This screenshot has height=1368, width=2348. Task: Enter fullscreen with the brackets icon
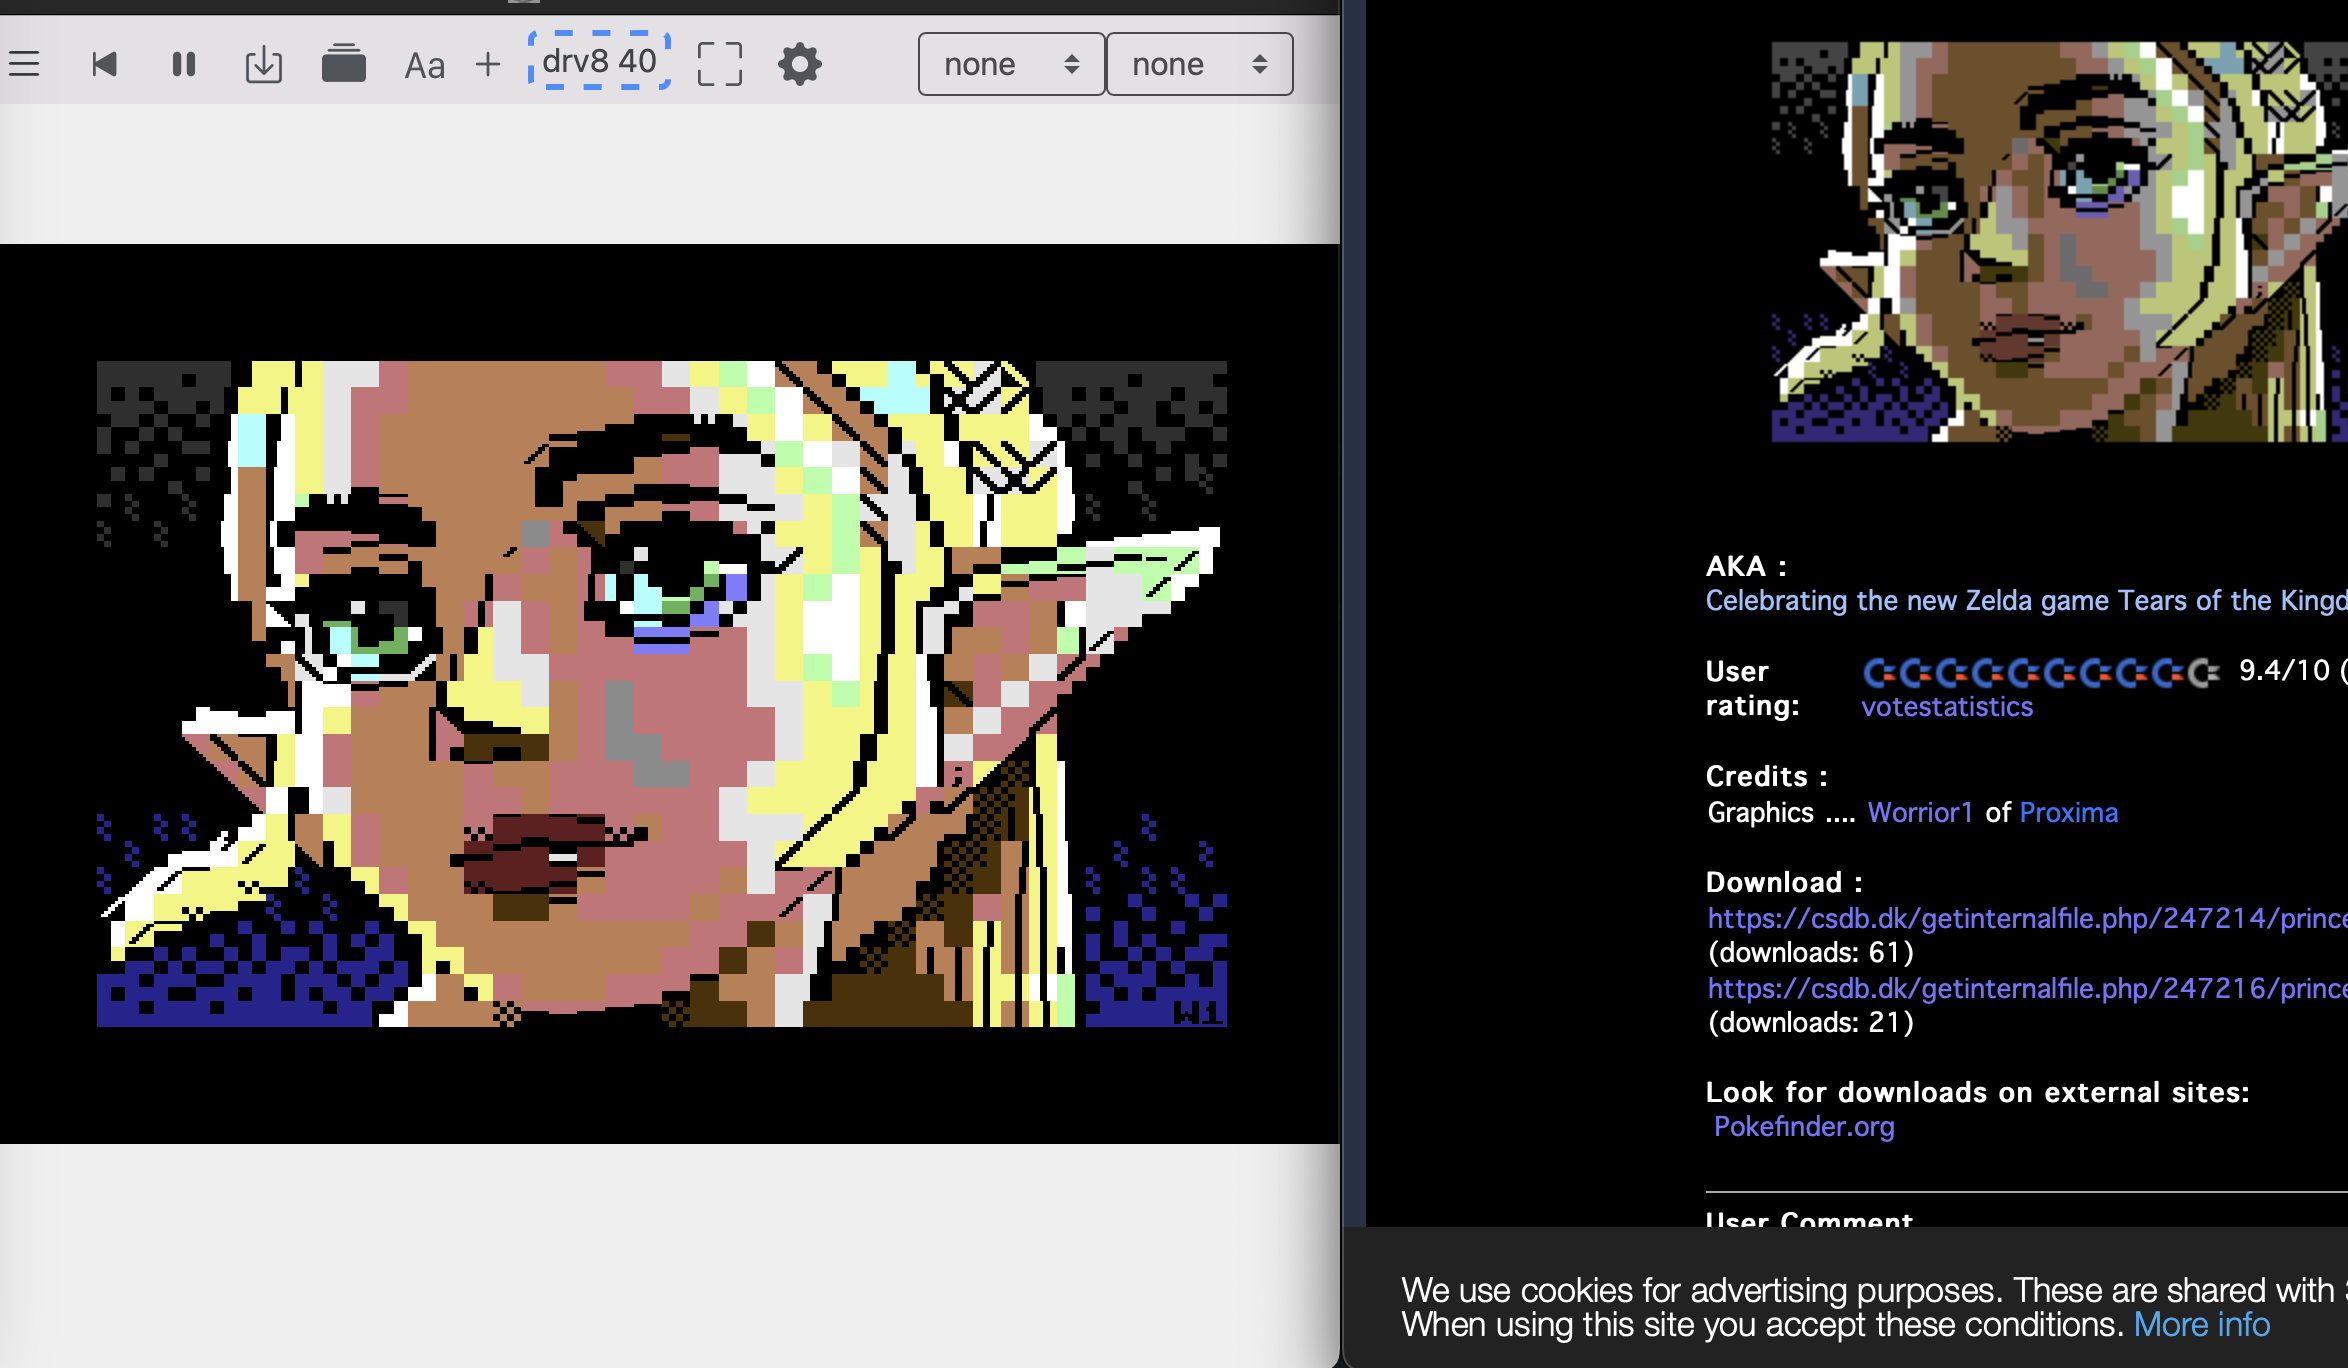(719, 63)
